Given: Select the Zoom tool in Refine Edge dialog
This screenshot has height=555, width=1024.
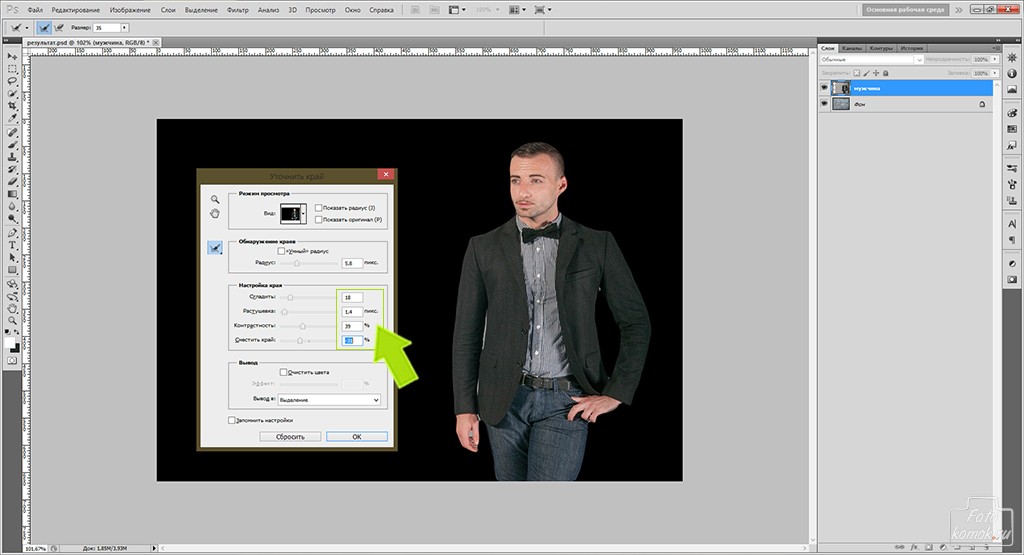Looking at the screenshot, I should [x=214, y=199].
